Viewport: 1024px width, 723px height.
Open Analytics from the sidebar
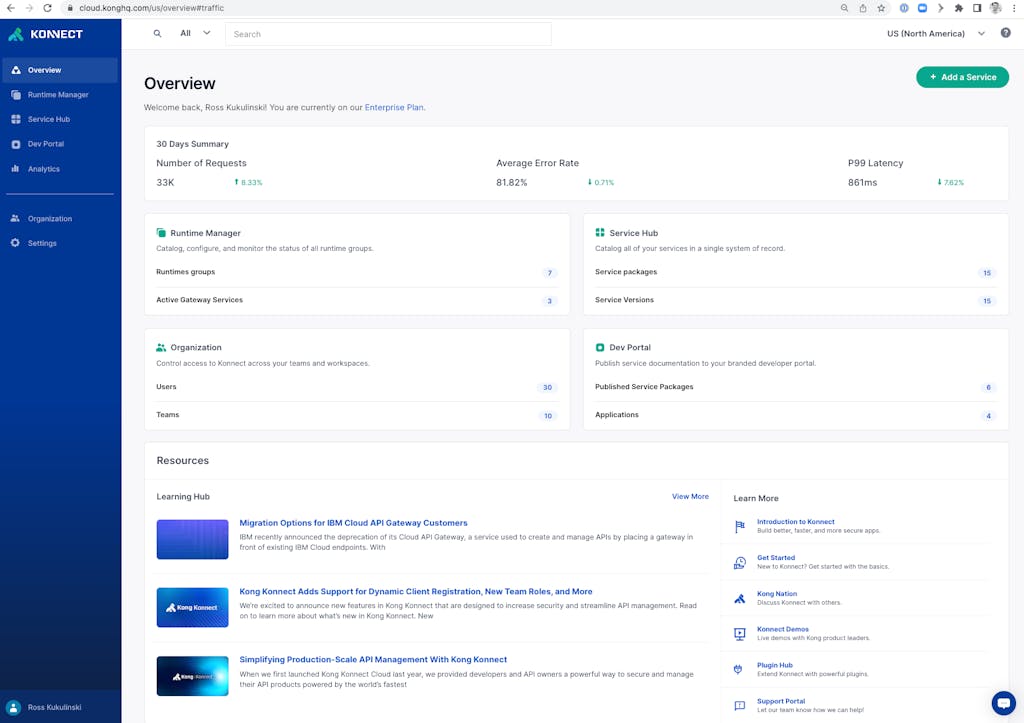coord(43,169)
